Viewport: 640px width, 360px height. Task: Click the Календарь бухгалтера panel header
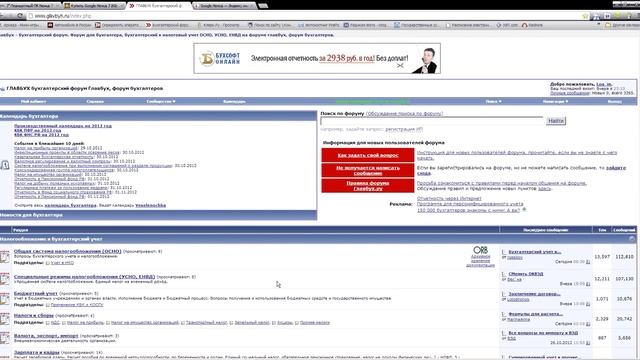158,116
